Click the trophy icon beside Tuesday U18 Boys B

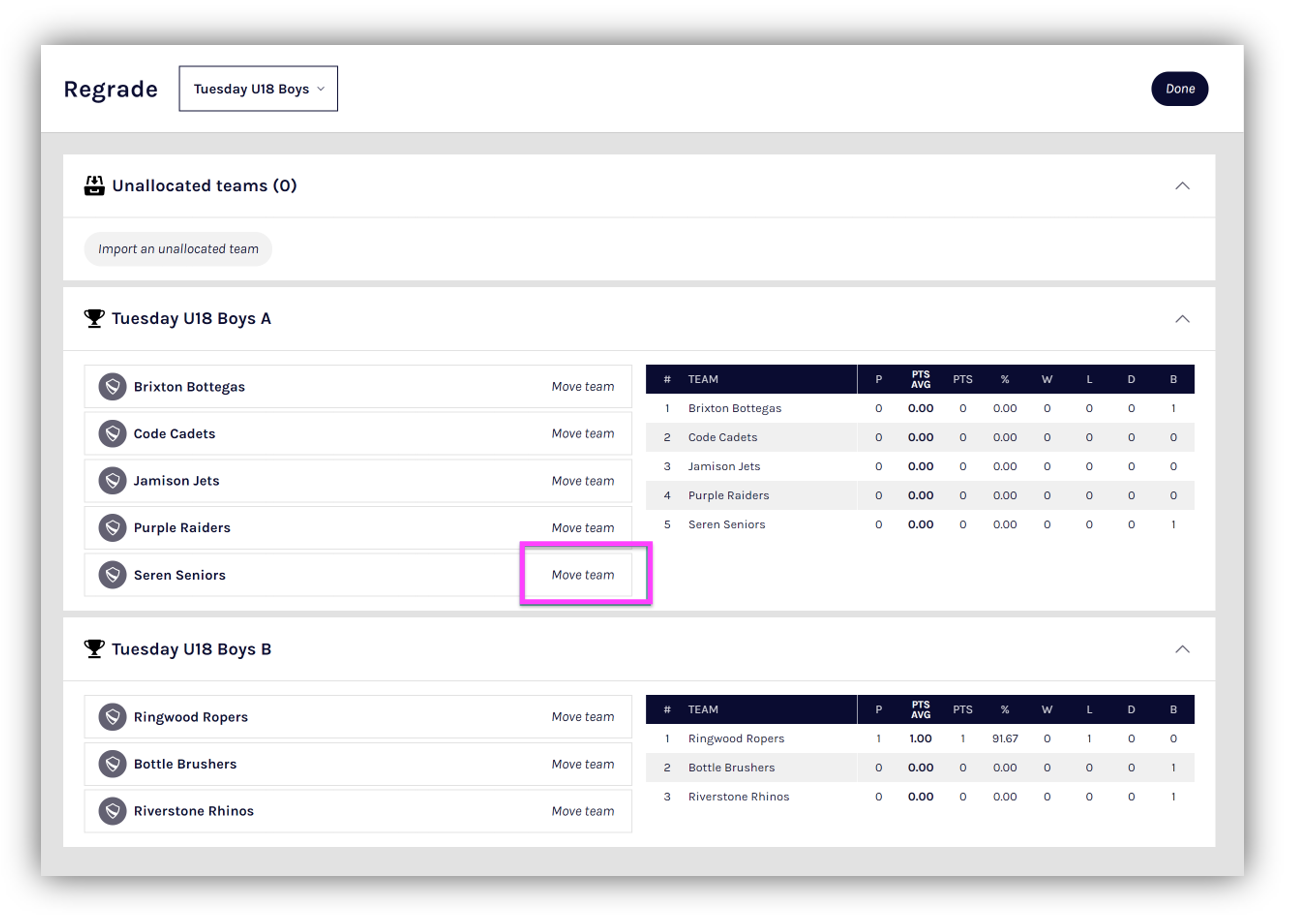pyautogui.click(x=94, y=649)
